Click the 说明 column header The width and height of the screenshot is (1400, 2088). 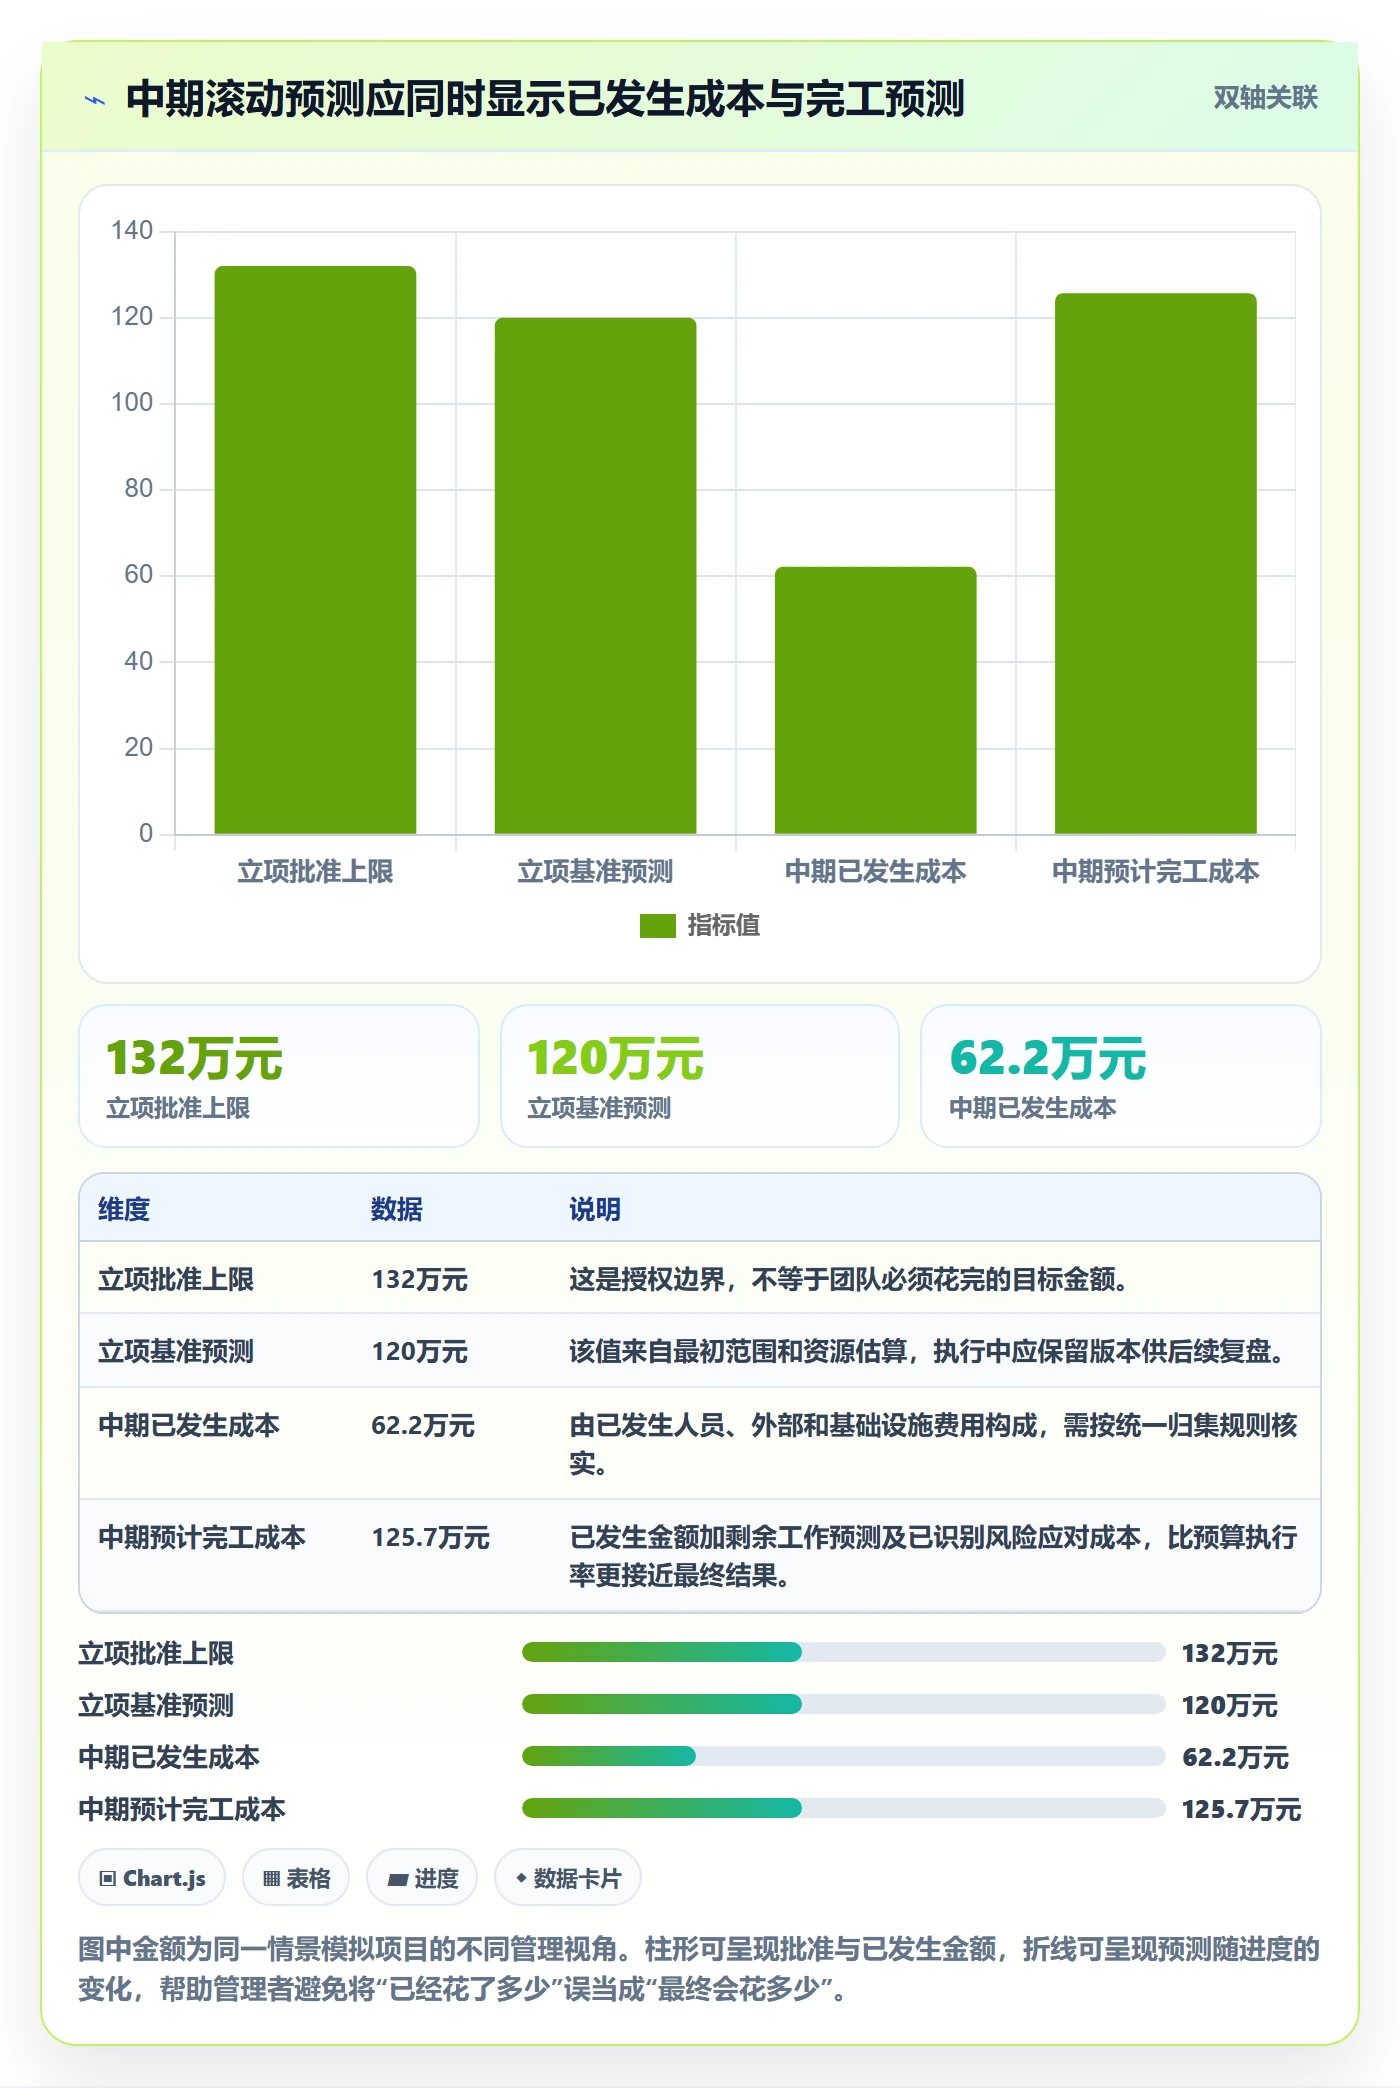tap(595, 1209)
